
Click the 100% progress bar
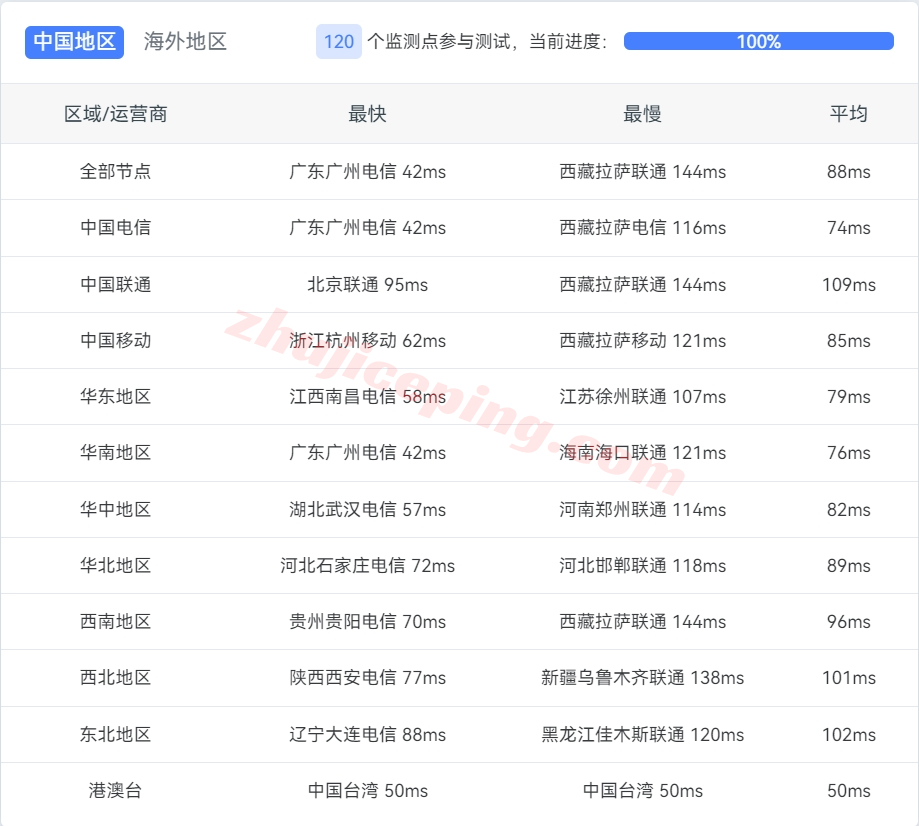click(758, 42)
